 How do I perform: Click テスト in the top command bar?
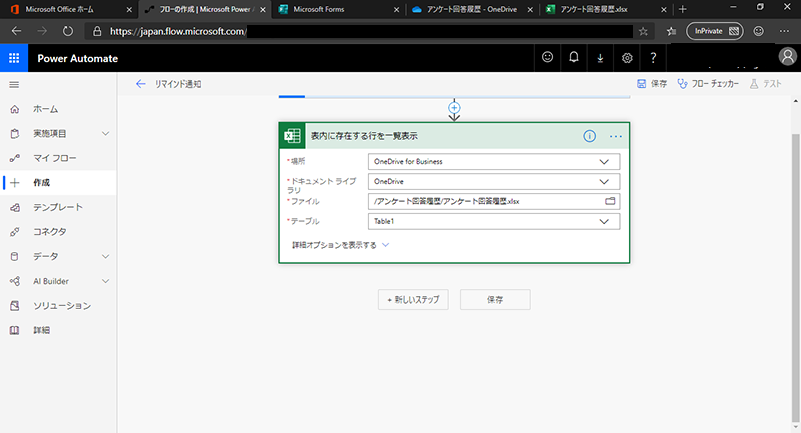point(765,84)
